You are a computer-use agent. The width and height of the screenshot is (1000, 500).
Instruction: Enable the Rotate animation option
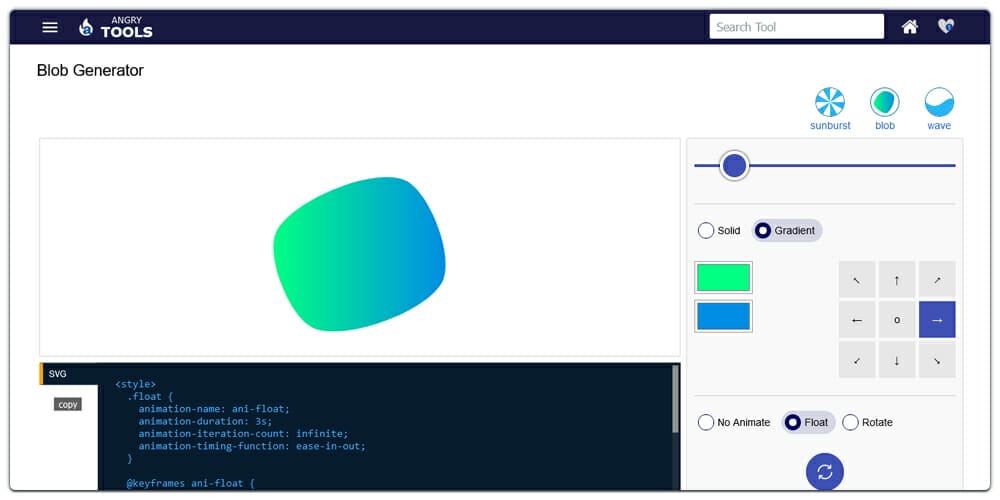[x=851, y=423]
